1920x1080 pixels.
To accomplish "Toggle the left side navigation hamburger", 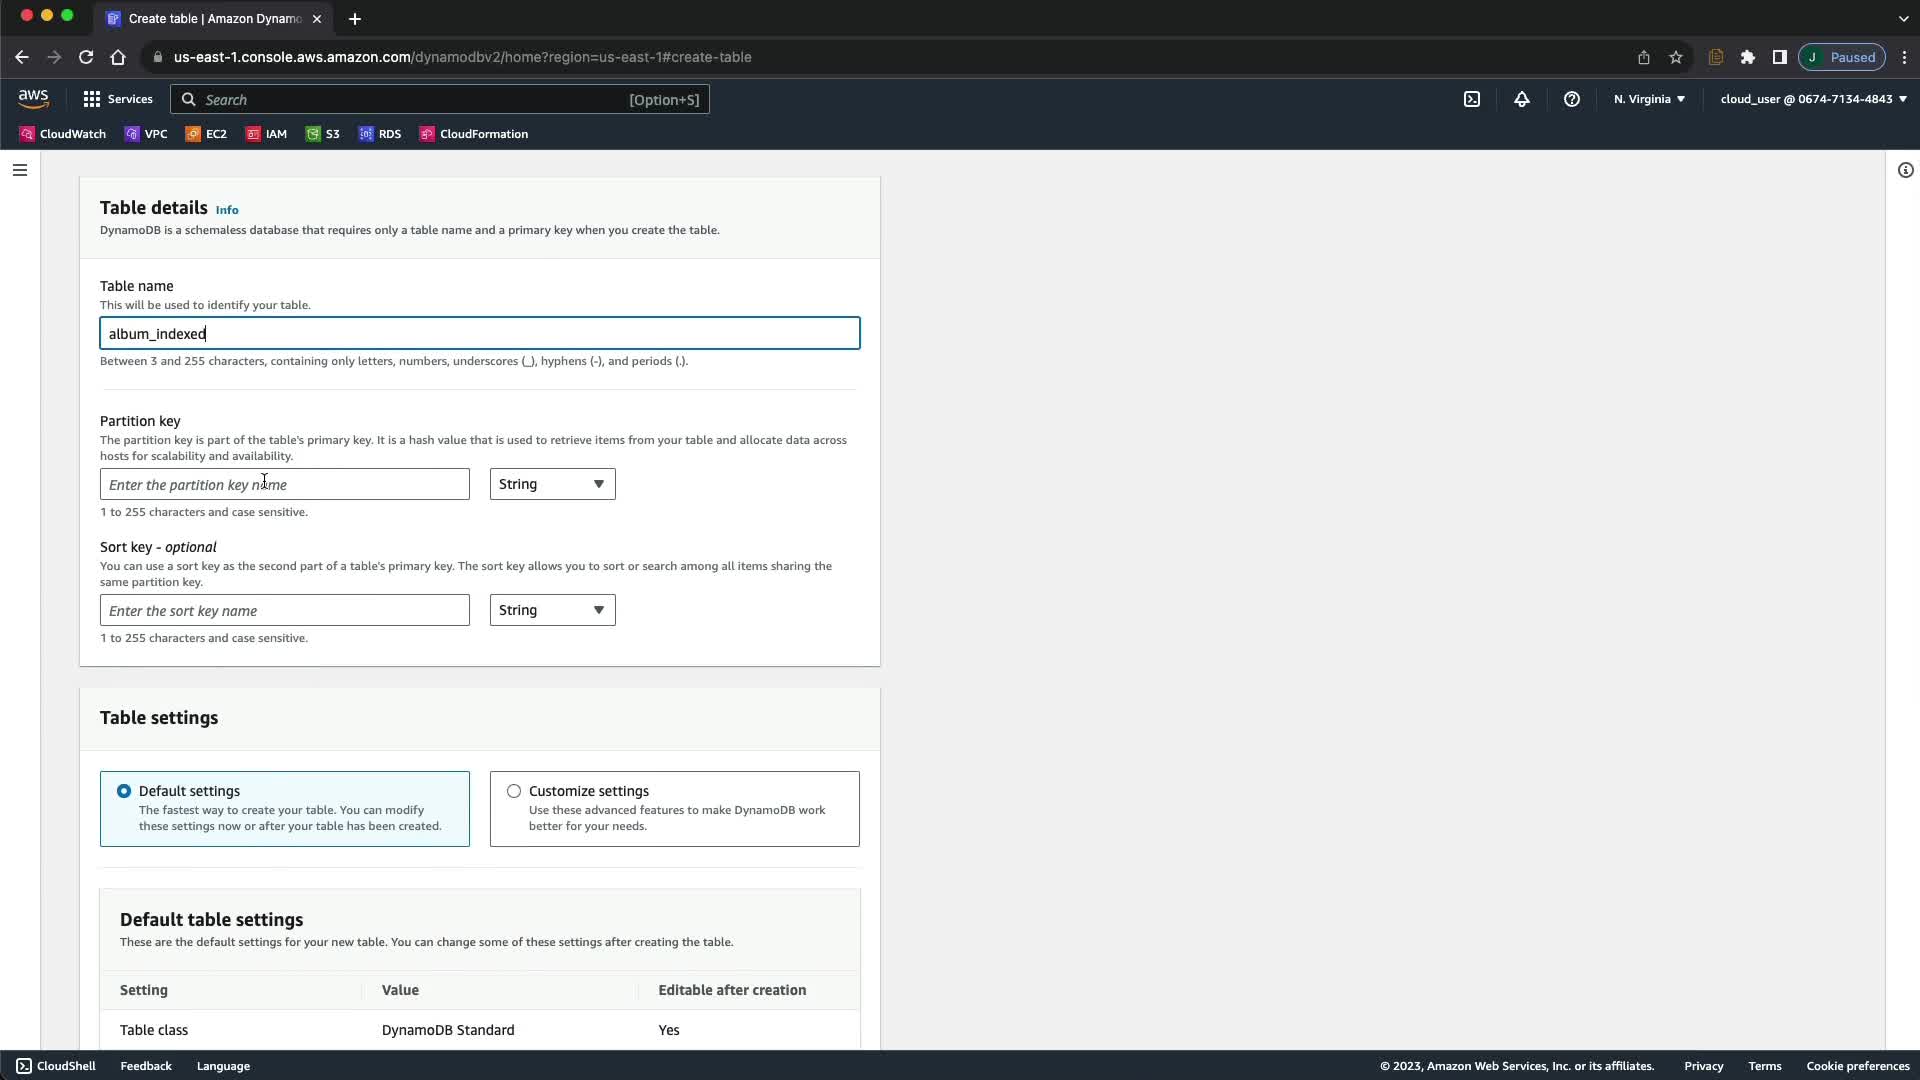I will pyautogui.click(x=19, y=170).
